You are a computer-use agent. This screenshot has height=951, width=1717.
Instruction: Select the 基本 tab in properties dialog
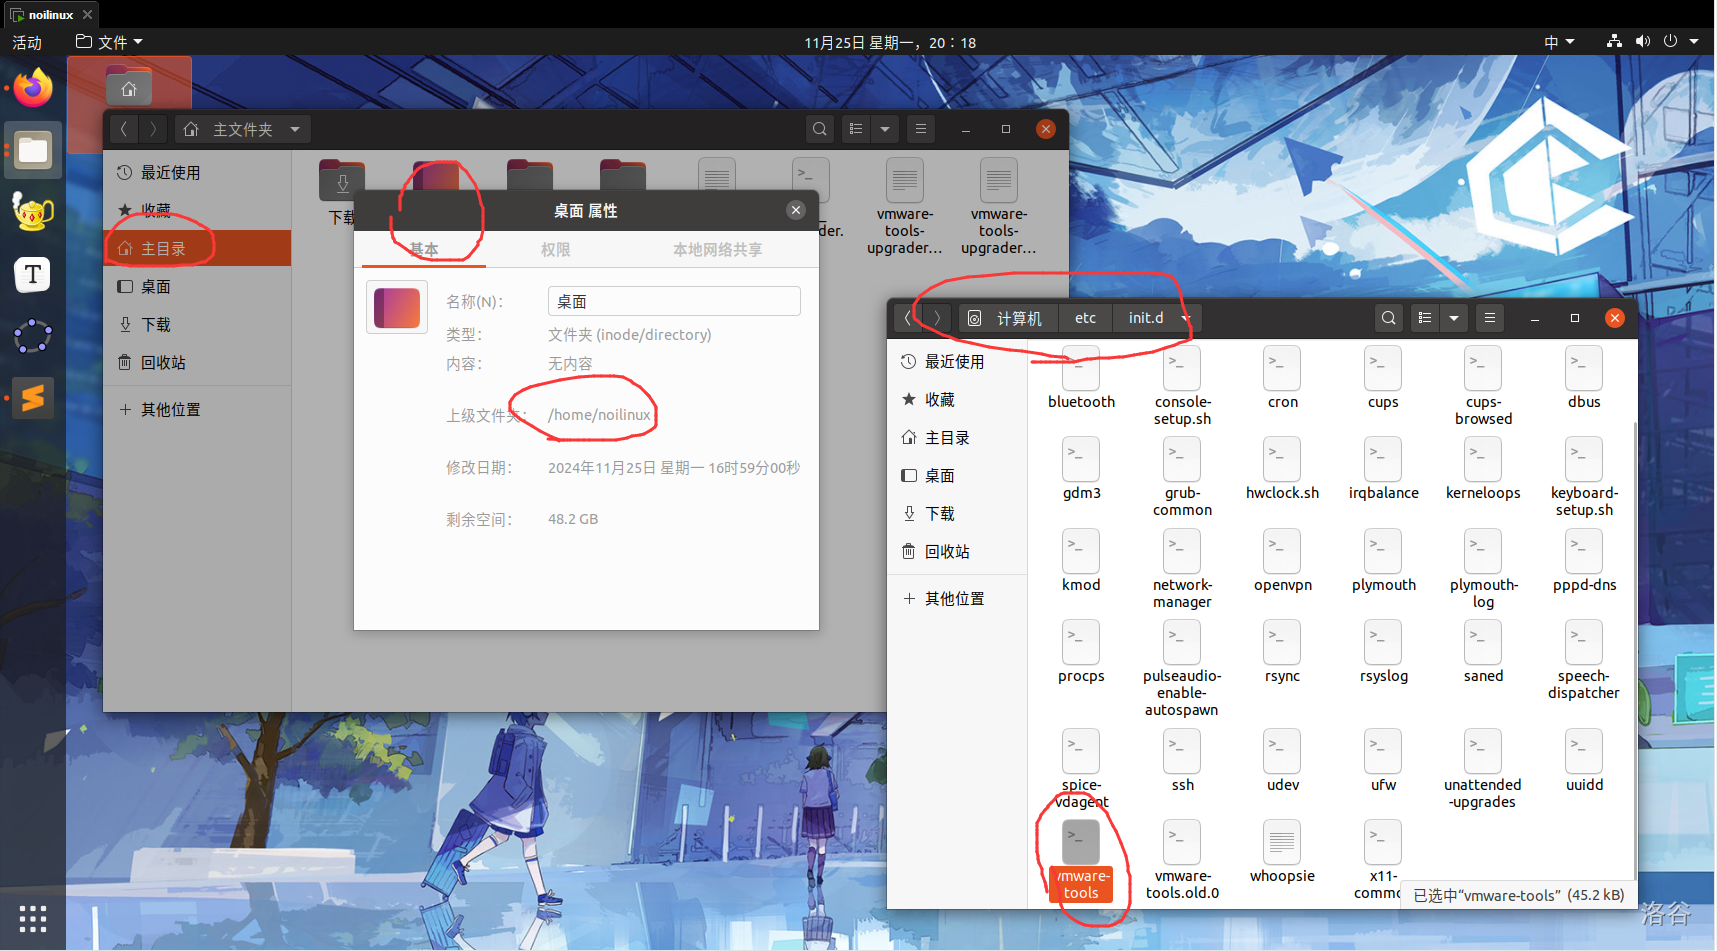424,249
